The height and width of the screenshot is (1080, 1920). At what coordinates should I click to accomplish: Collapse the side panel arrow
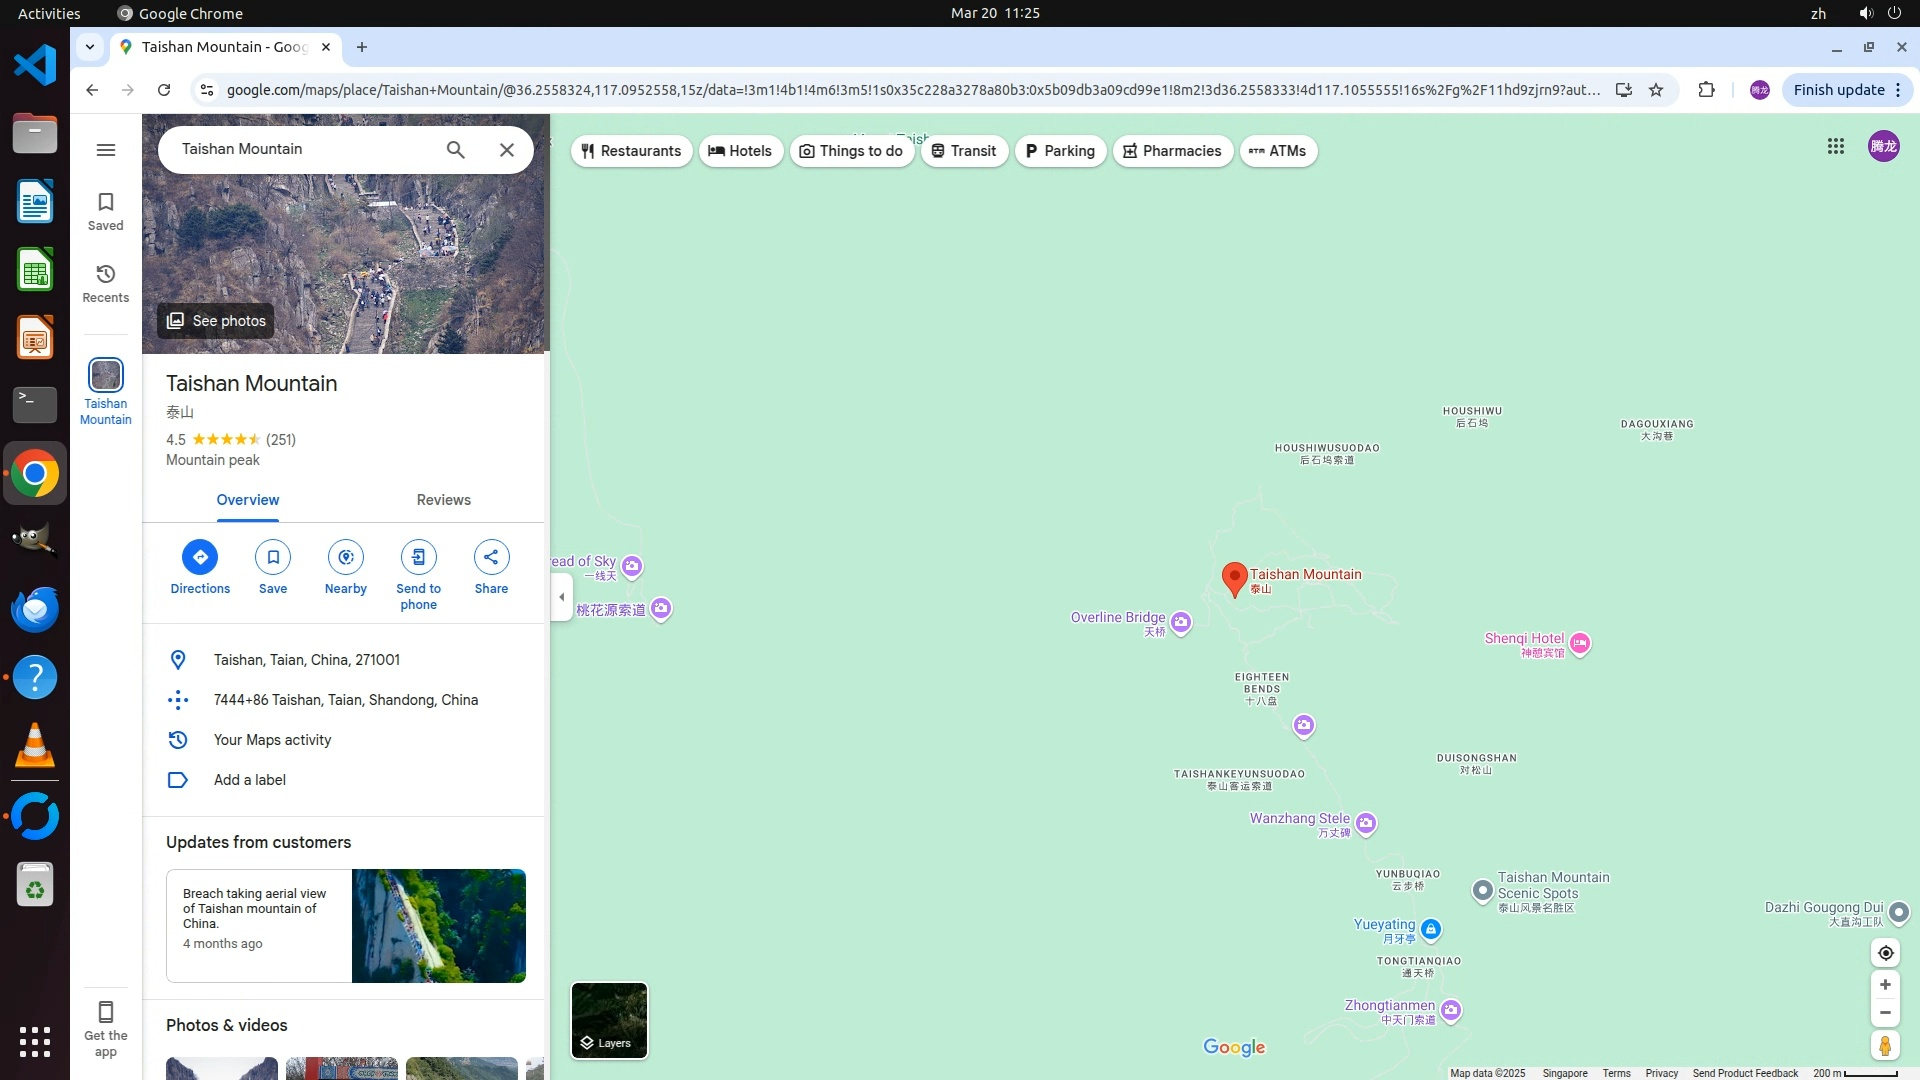tap(562, 597)
